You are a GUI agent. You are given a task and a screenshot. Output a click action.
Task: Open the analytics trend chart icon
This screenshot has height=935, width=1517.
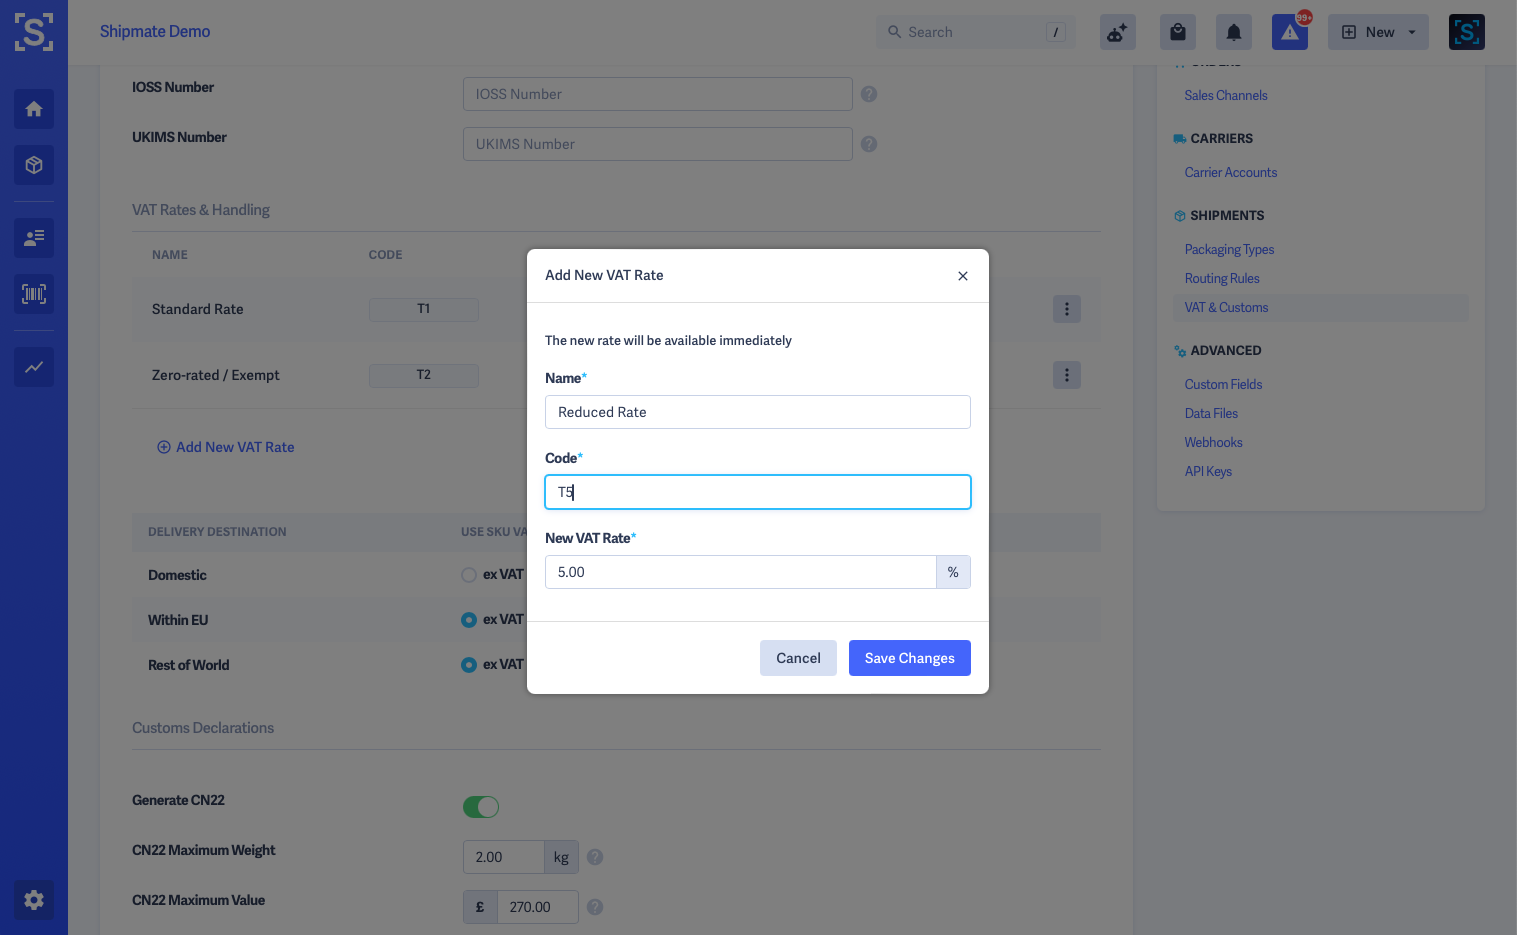point(34,367)
